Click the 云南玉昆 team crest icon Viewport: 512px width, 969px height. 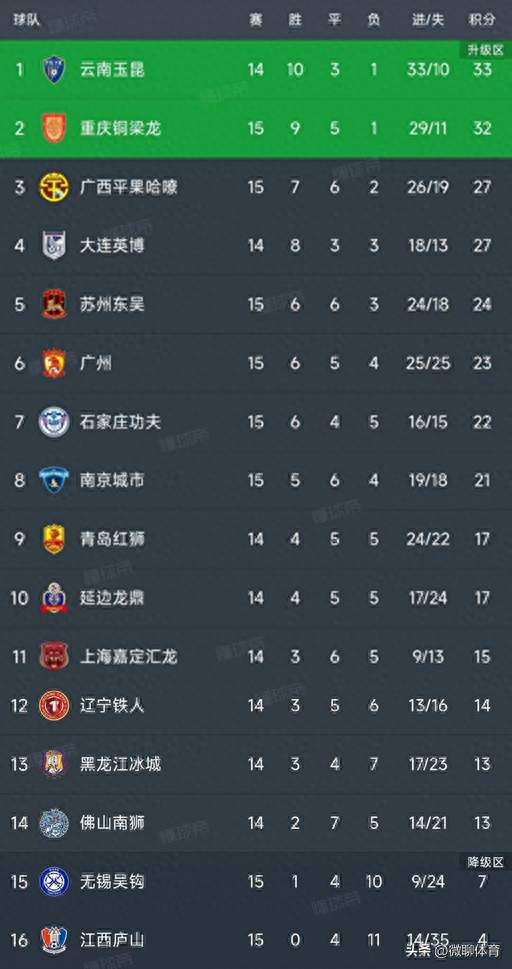54,69
